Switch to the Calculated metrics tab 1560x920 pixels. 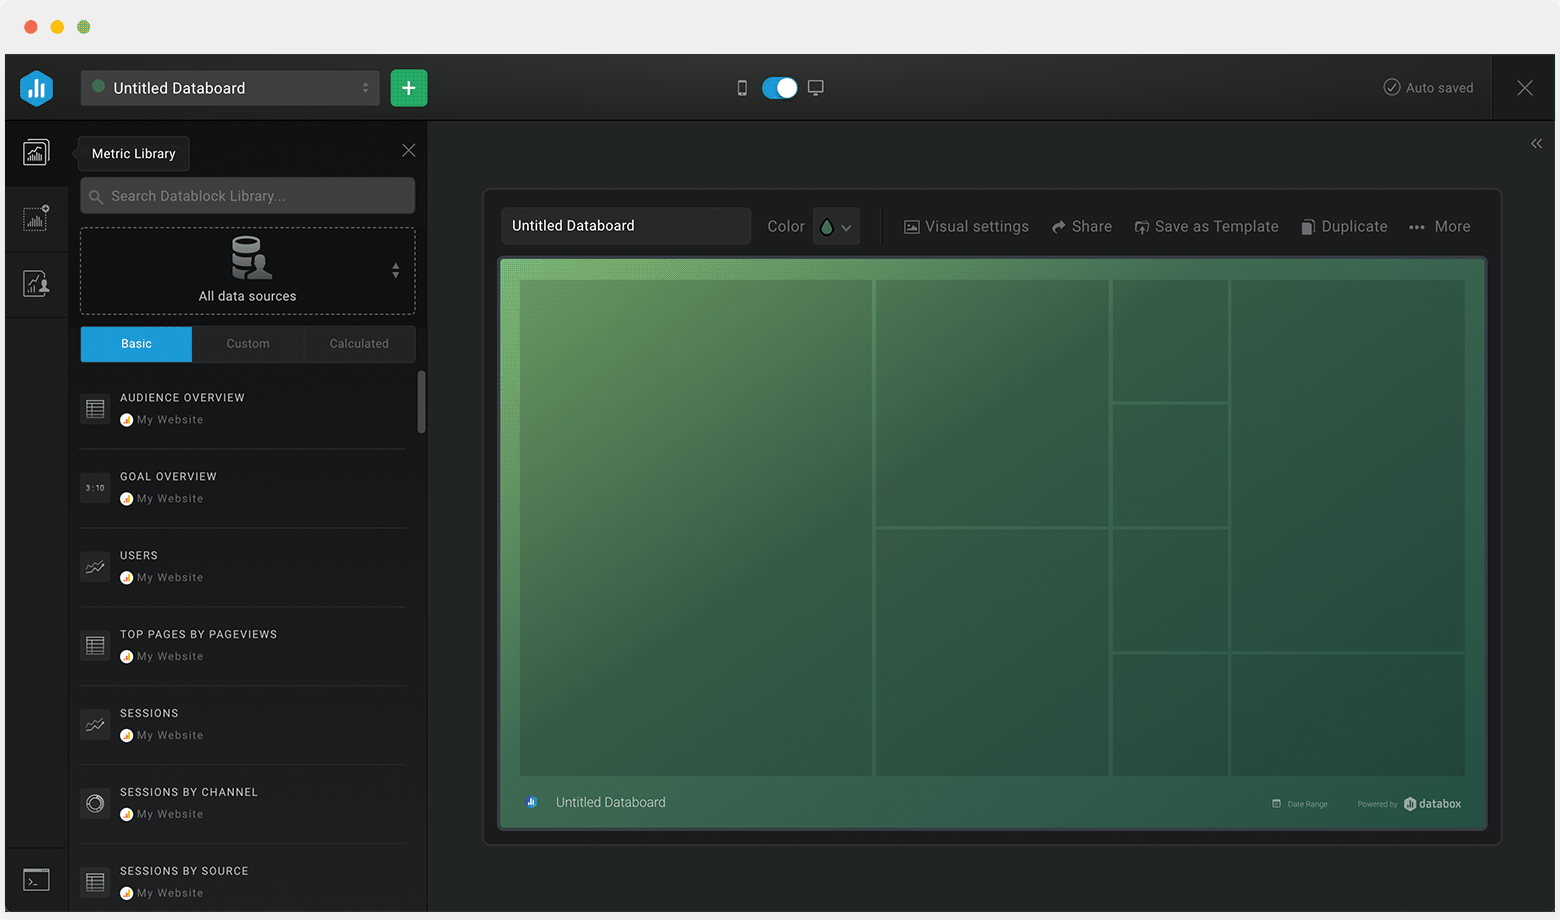pyautogui.click(x=358, y=344)
